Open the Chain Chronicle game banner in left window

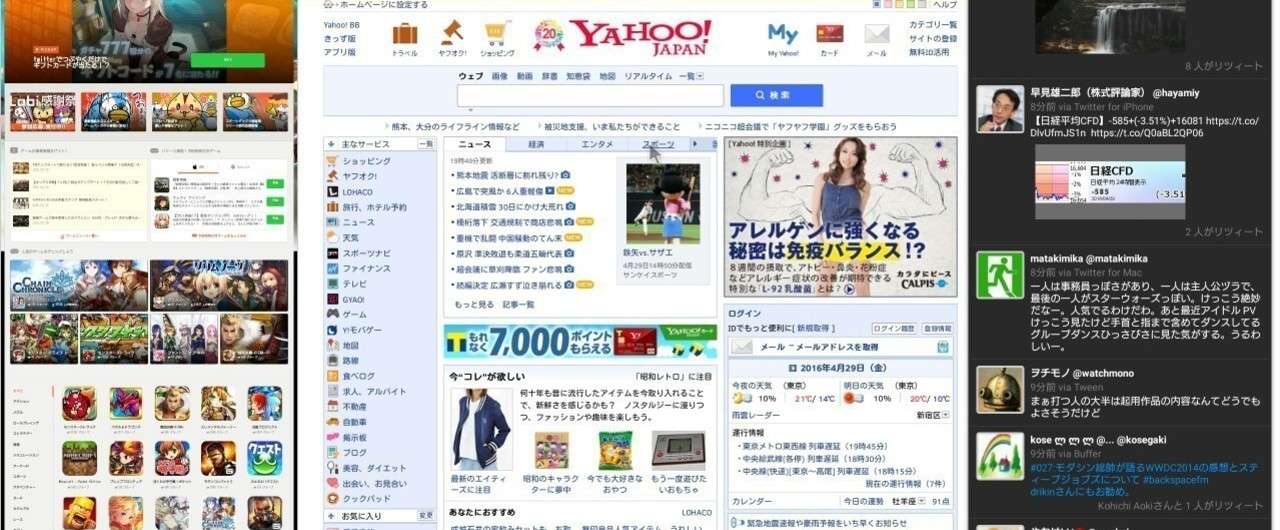tap(78, 286)
